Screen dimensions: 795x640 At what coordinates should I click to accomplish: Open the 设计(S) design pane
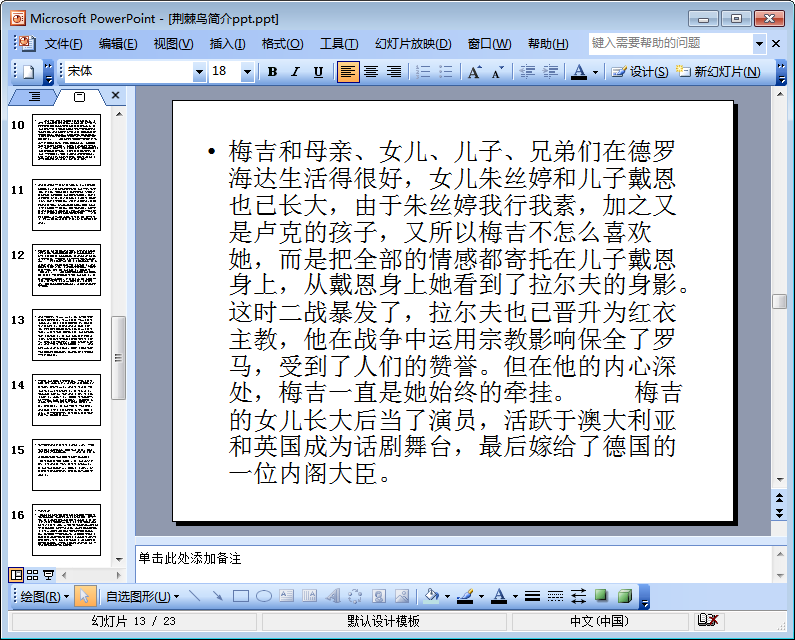point(640,72)
